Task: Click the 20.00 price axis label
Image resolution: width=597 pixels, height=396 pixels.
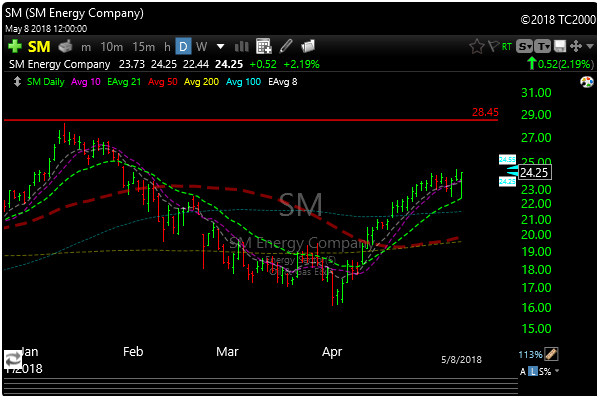Action: point(536,235)
